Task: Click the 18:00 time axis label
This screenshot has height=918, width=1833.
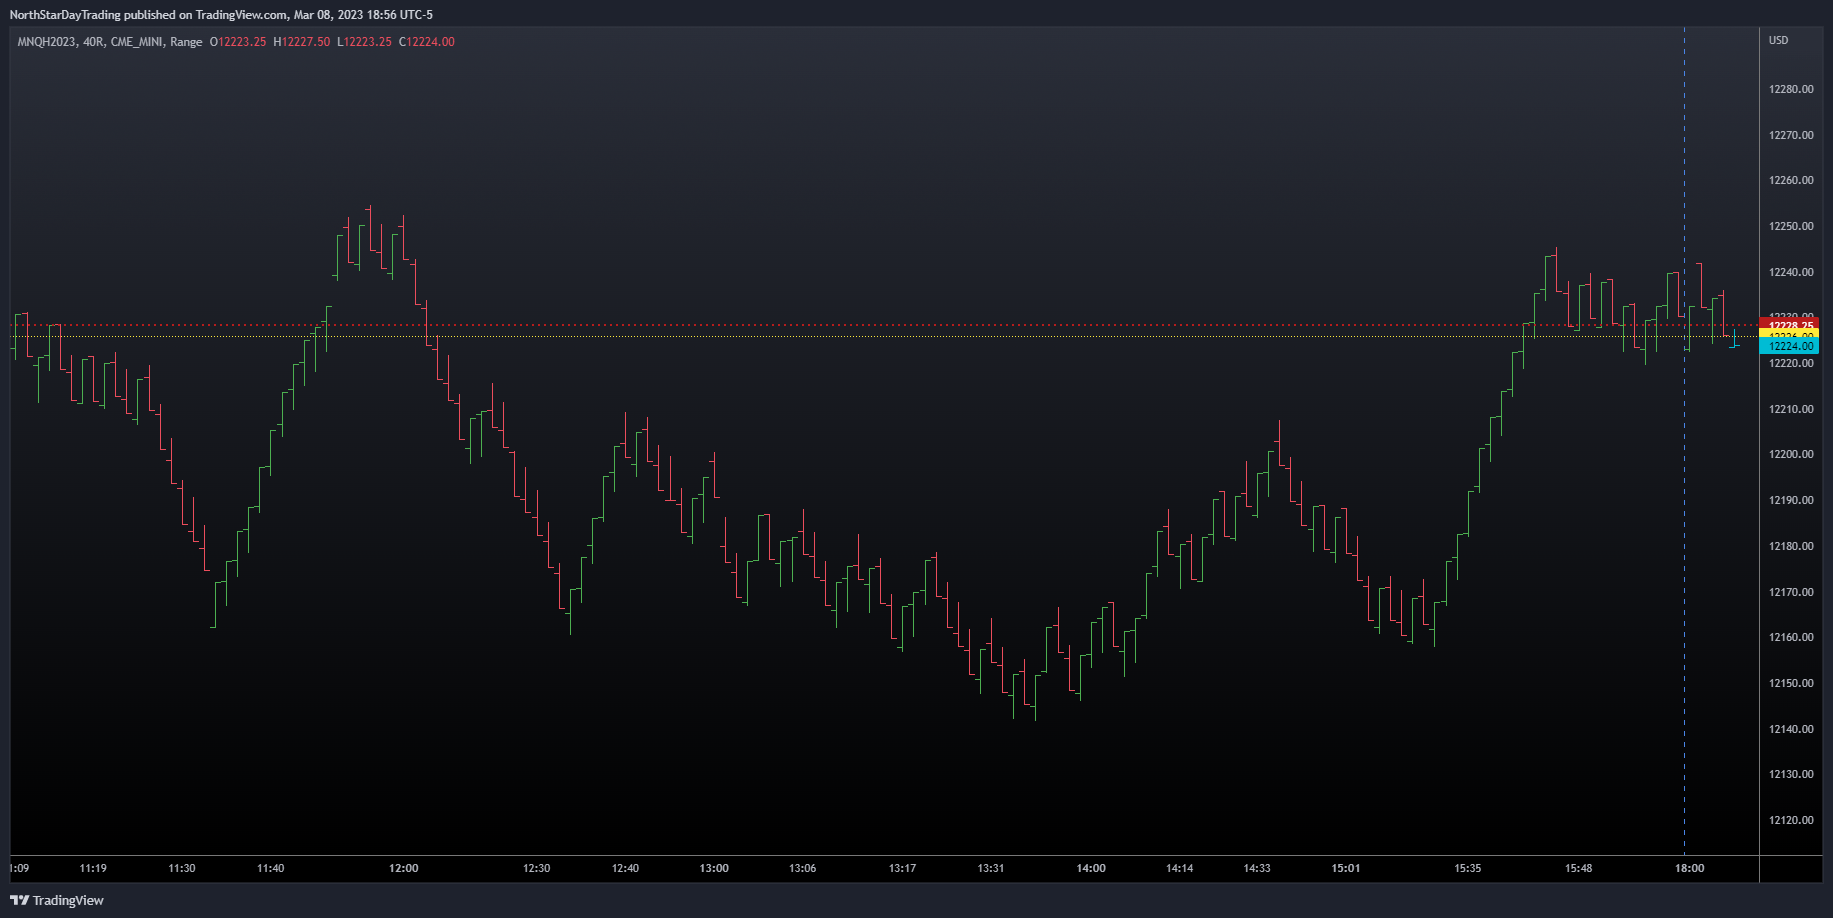Action: coord(1690,868)
